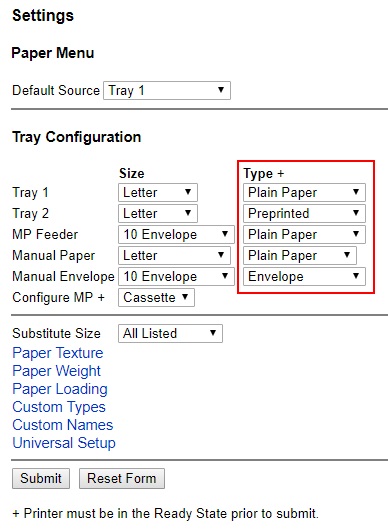Viewport: 388px width, 529px height.
Task: Go to the Paper Weight page
Action: [x=56, y=371]
